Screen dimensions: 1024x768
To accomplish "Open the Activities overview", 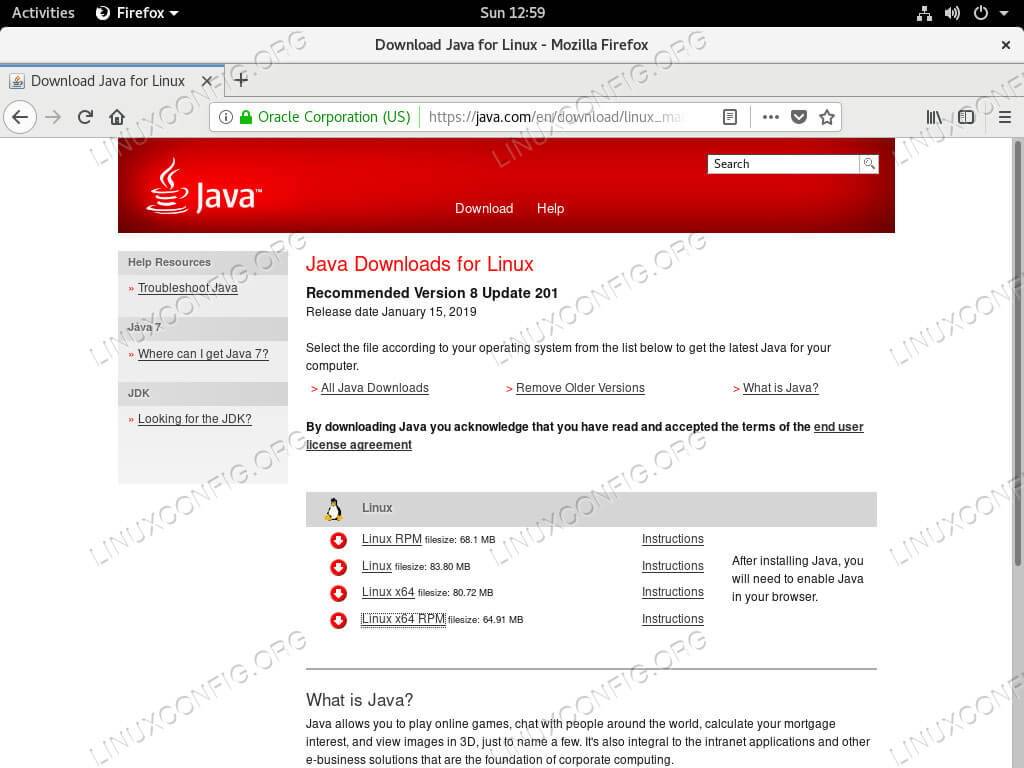I will (x=43, y=13).
